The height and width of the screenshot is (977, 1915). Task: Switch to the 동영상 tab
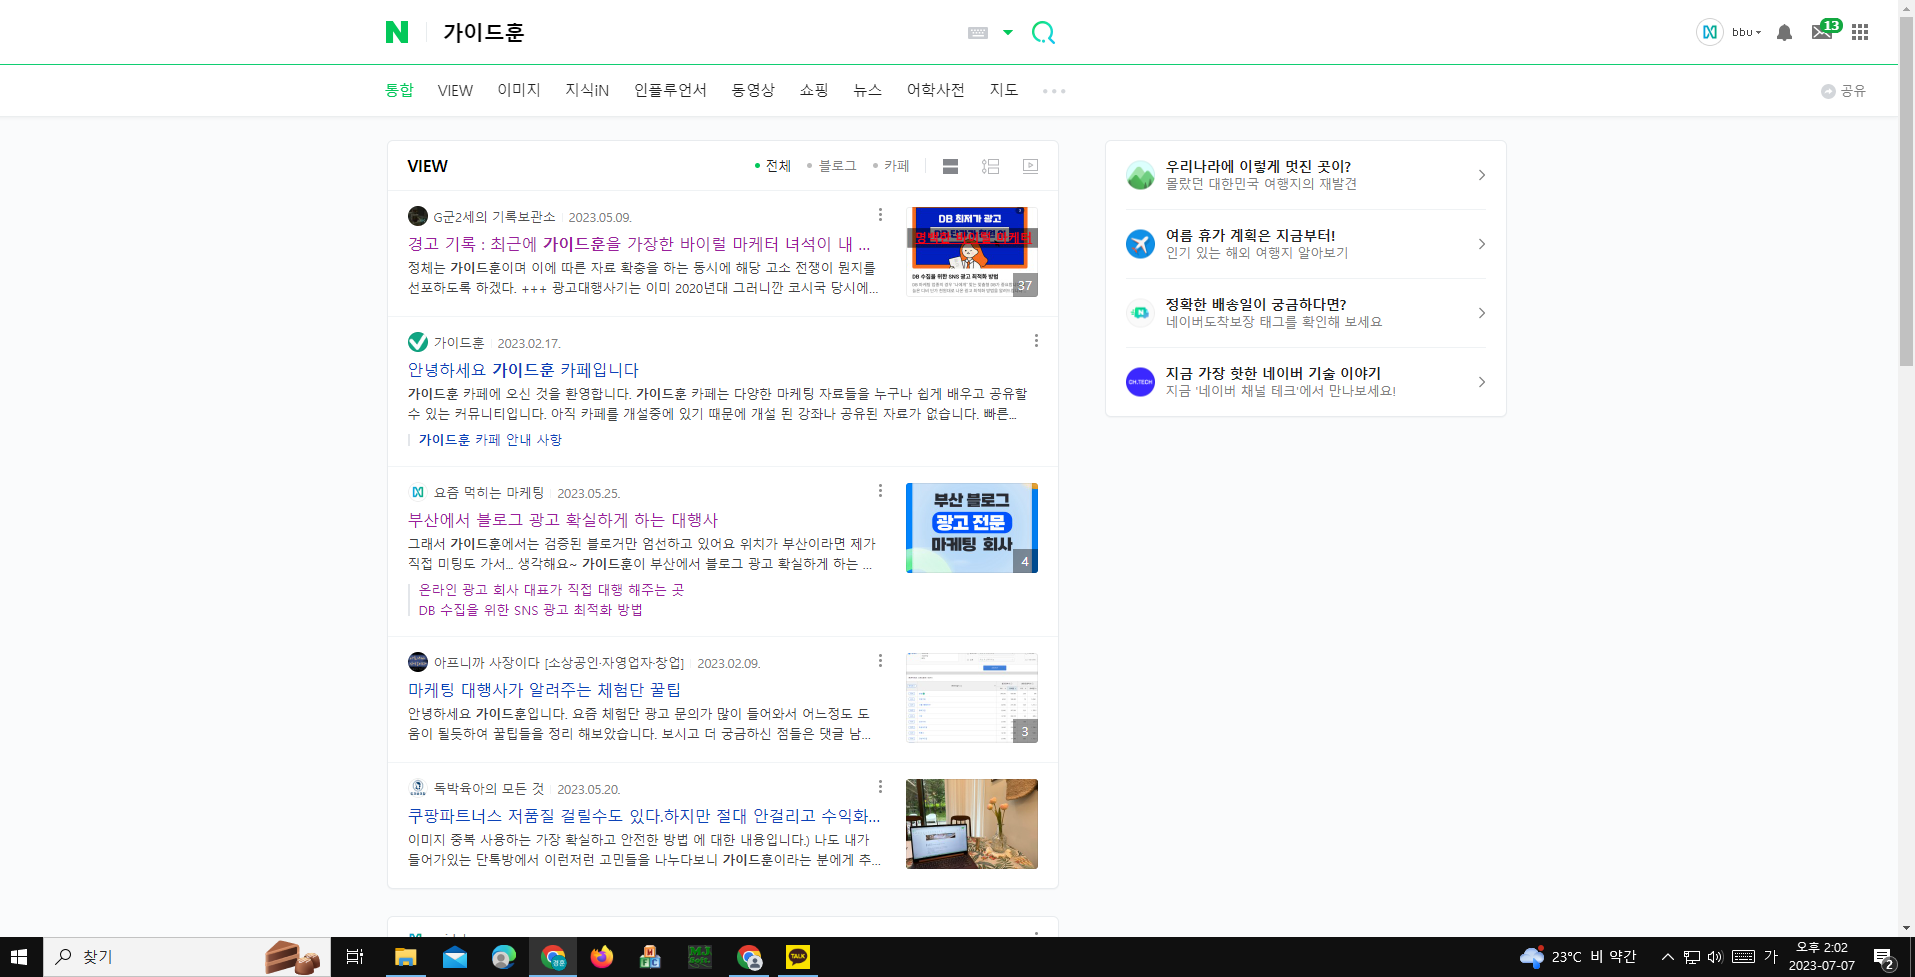[x=753, y=90]
